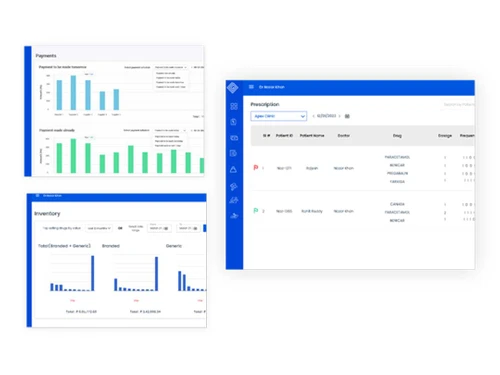
Task: Open calendar icon in Inventory To date field
Action: [x=195, y=228]
